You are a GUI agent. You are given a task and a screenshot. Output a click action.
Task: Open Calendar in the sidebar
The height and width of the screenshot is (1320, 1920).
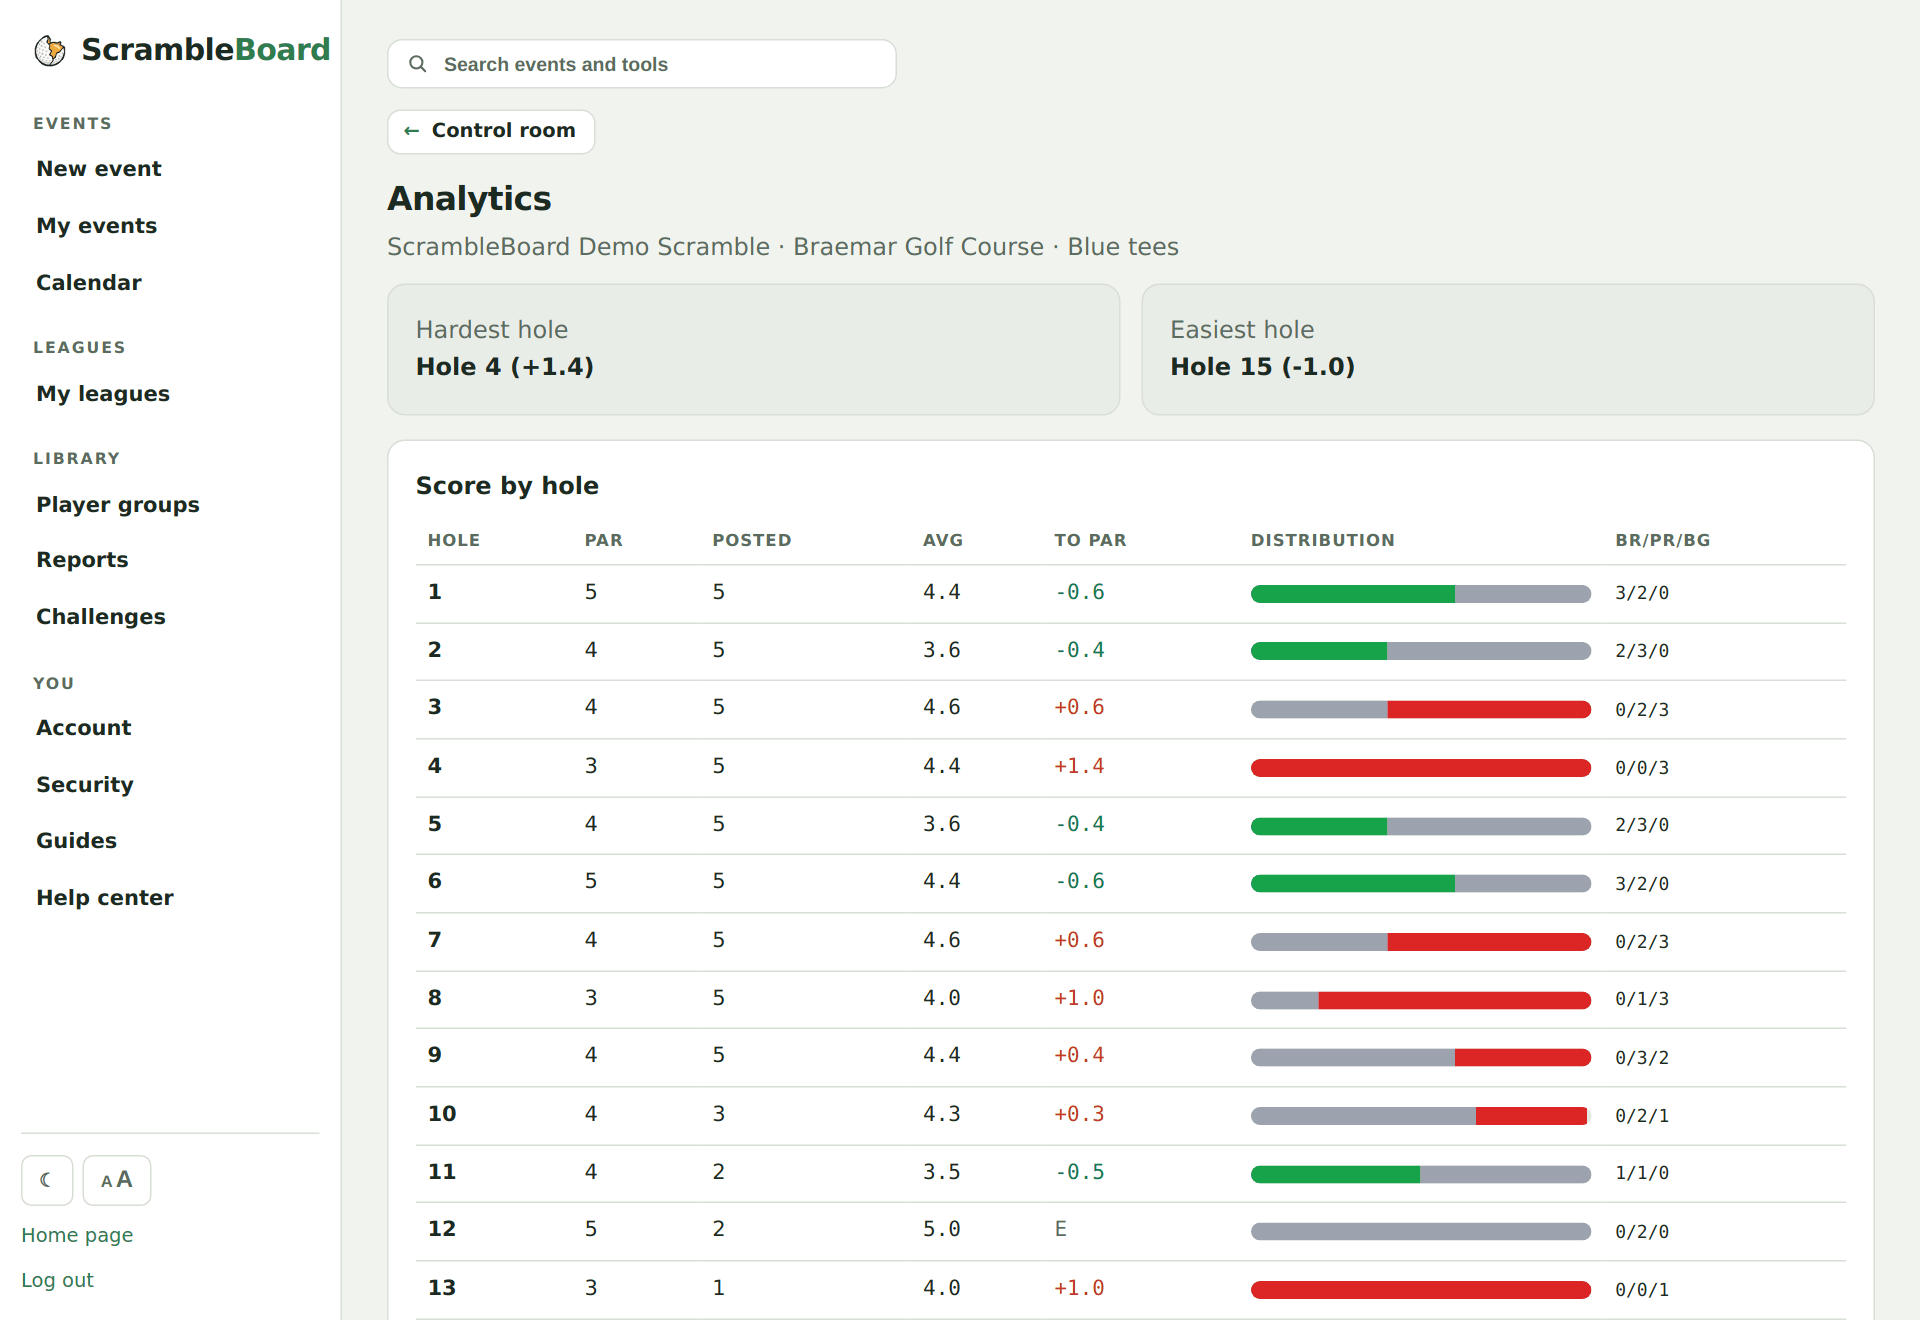tap(89, 283)
